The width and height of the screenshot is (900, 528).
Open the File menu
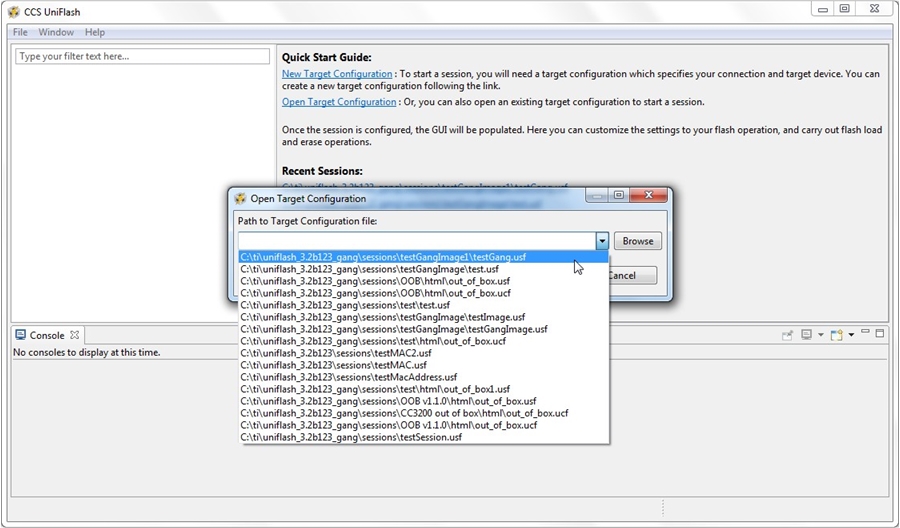20,32
